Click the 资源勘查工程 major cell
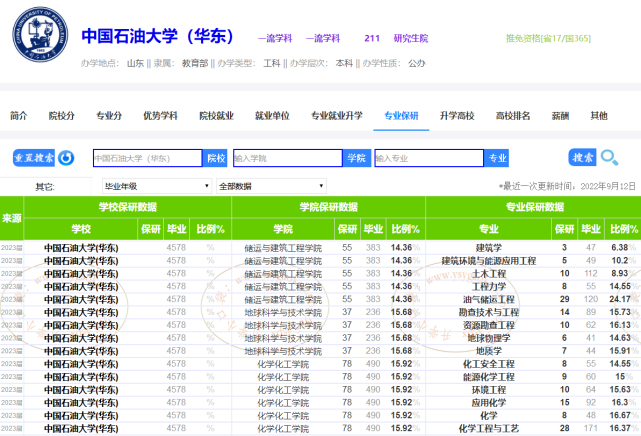641x436 pixels. coord(489,325)
